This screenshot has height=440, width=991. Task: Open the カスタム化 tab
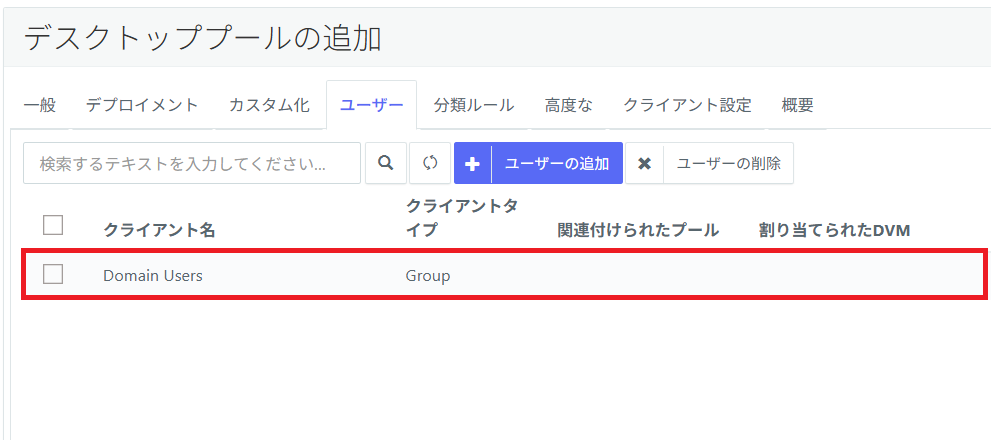[269, 105]
